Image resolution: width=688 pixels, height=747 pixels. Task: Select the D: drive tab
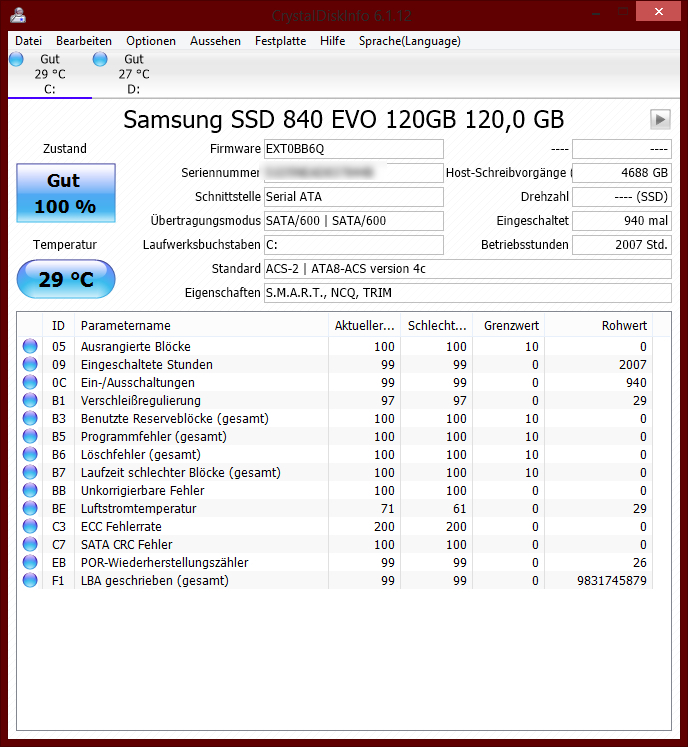pos(134,74)
